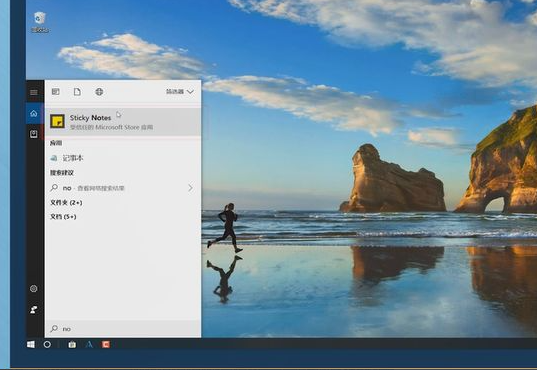Expand web search suggestion arrow for "no"
This screenshot has width=537, height=370.
[190, 188]
